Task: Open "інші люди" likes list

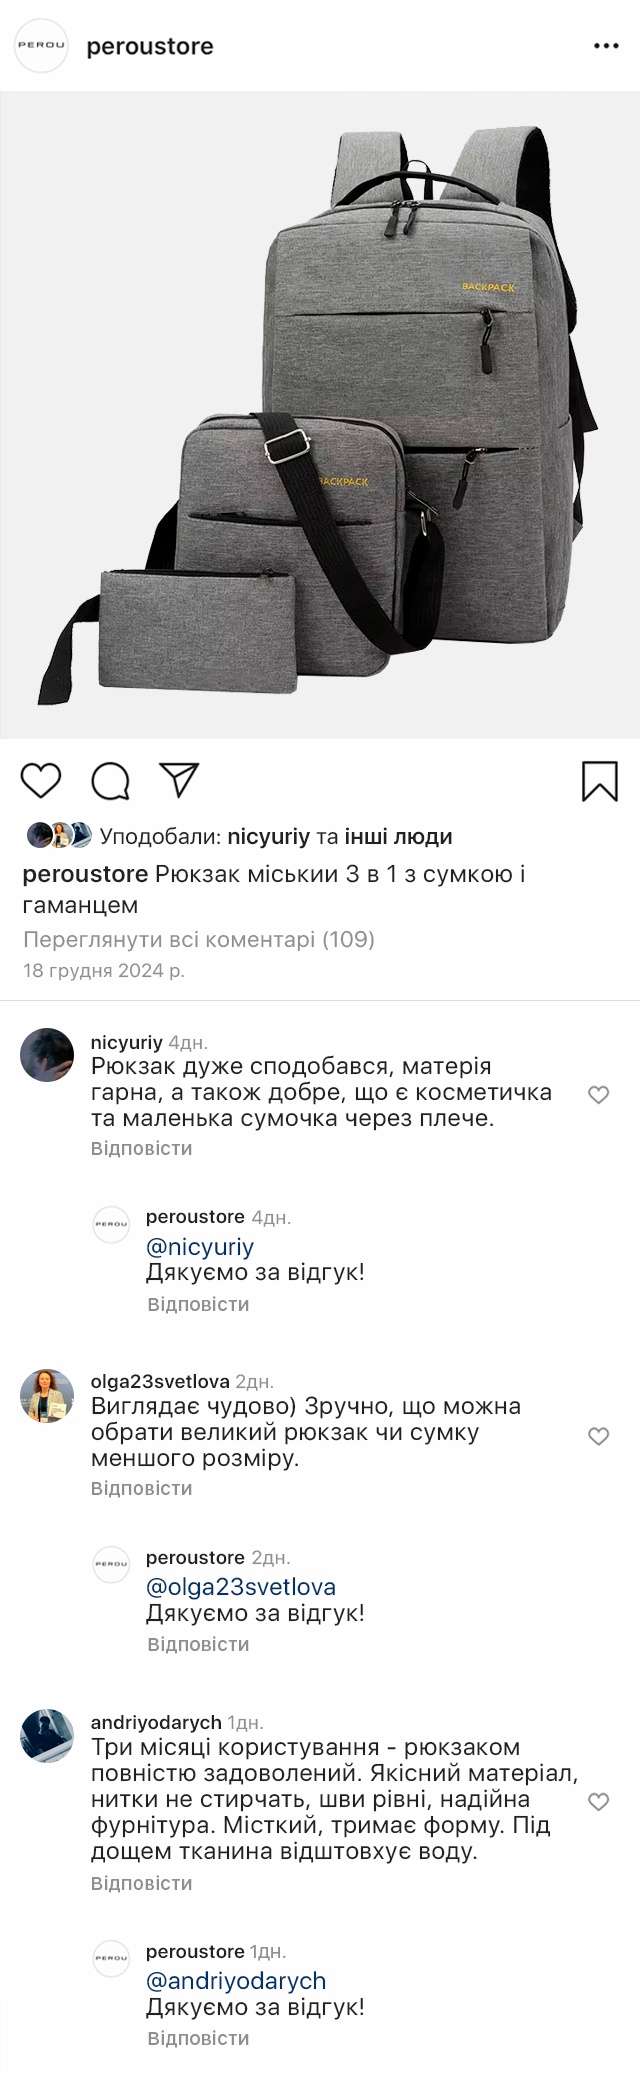Action: [x=398, y=836]
